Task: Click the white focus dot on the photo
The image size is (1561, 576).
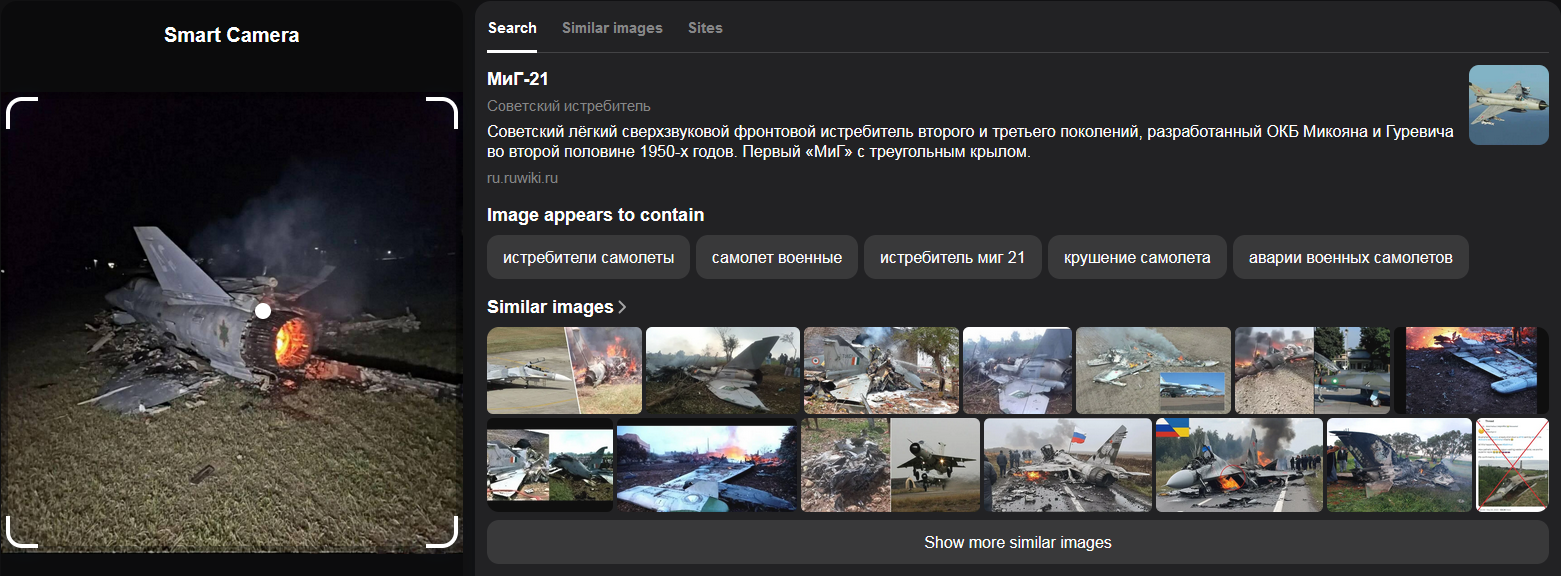Action: click(x=263, y=311)
